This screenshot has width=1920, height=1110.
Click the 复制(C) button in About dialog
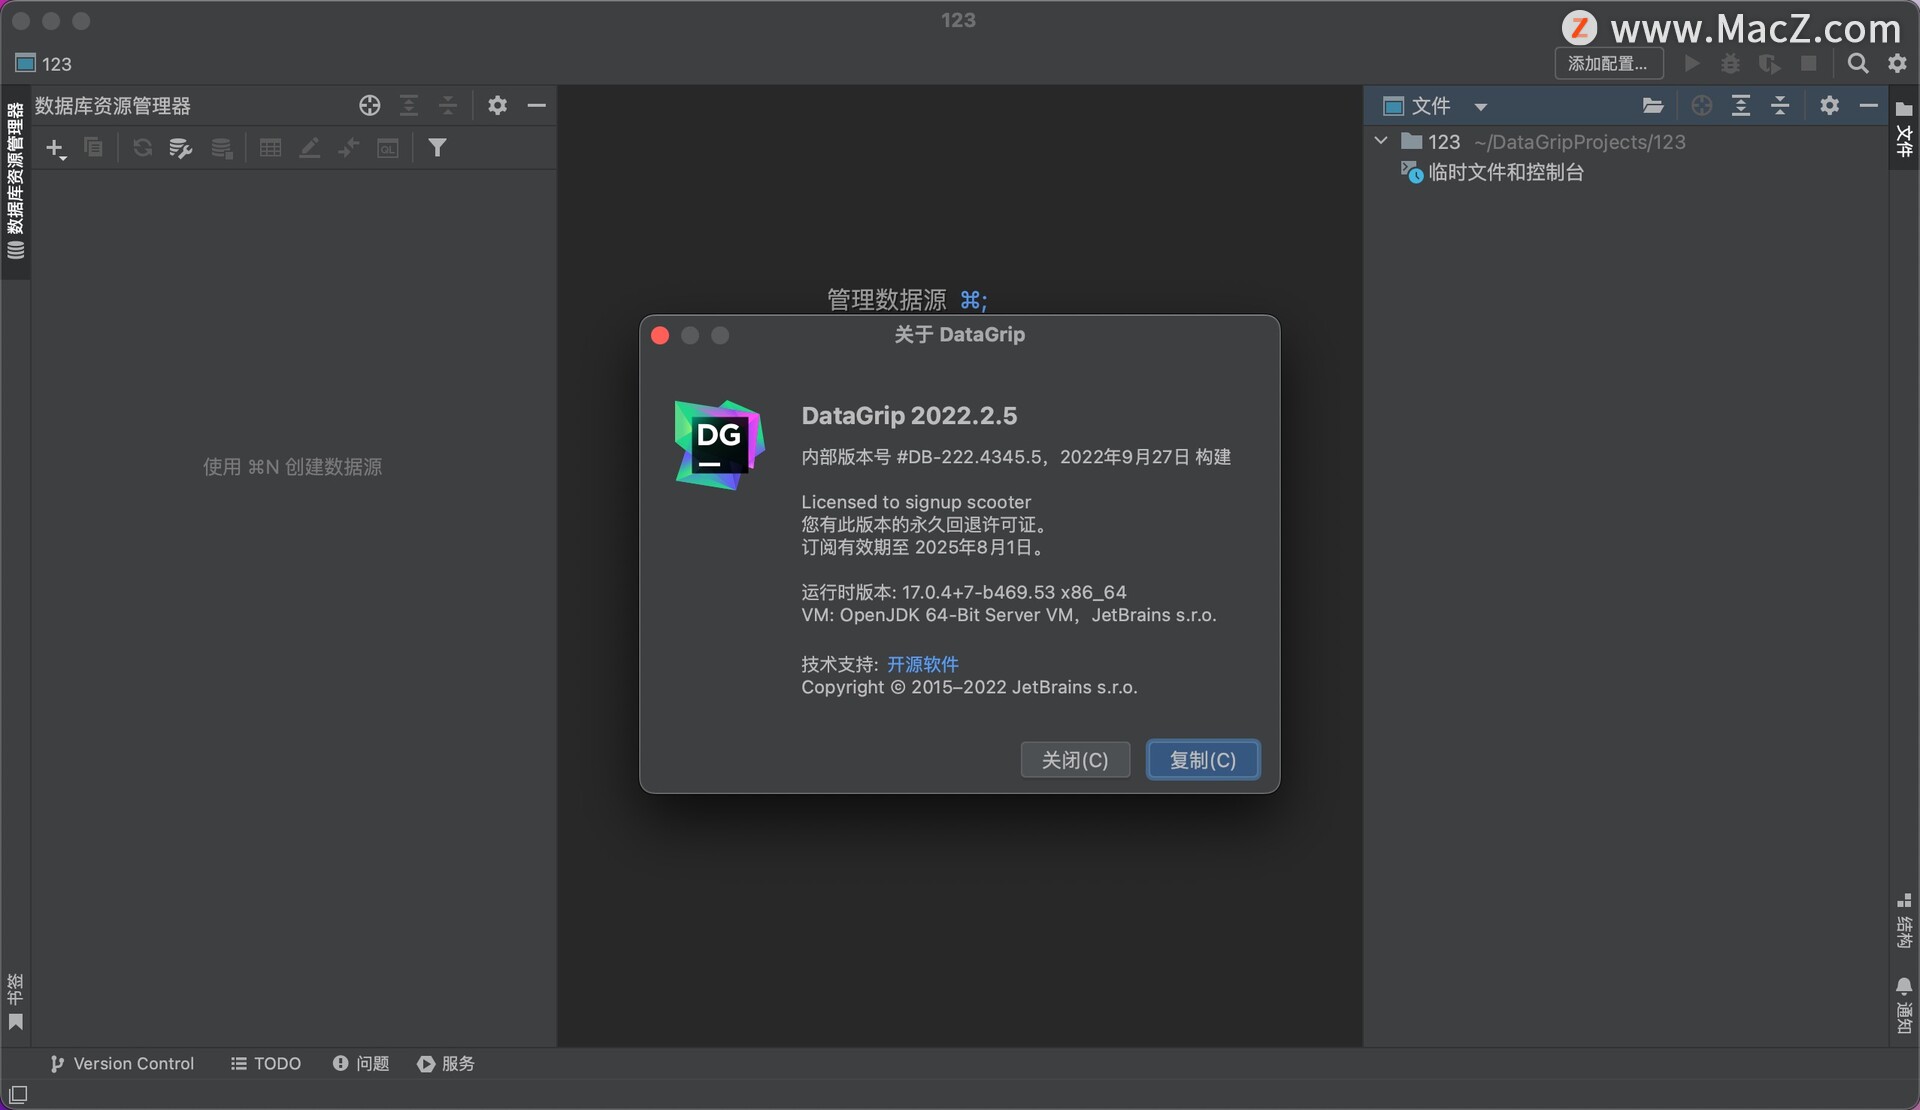1203,760
